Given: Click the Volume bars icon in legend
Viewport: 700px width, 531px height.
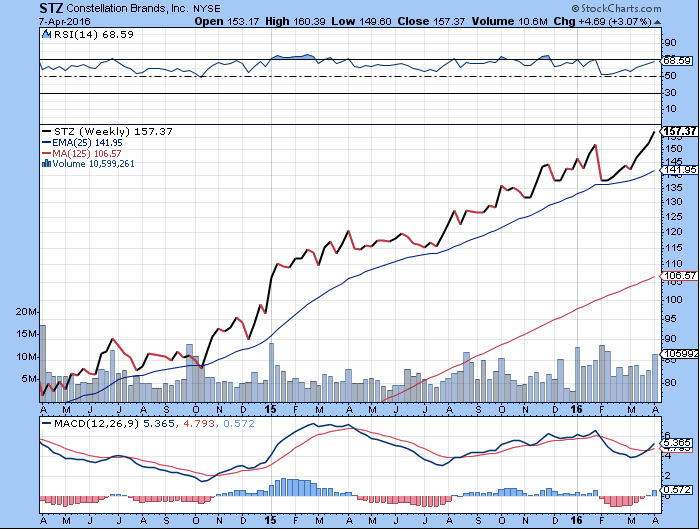Looking at the screenshot, I should point(46,164).
